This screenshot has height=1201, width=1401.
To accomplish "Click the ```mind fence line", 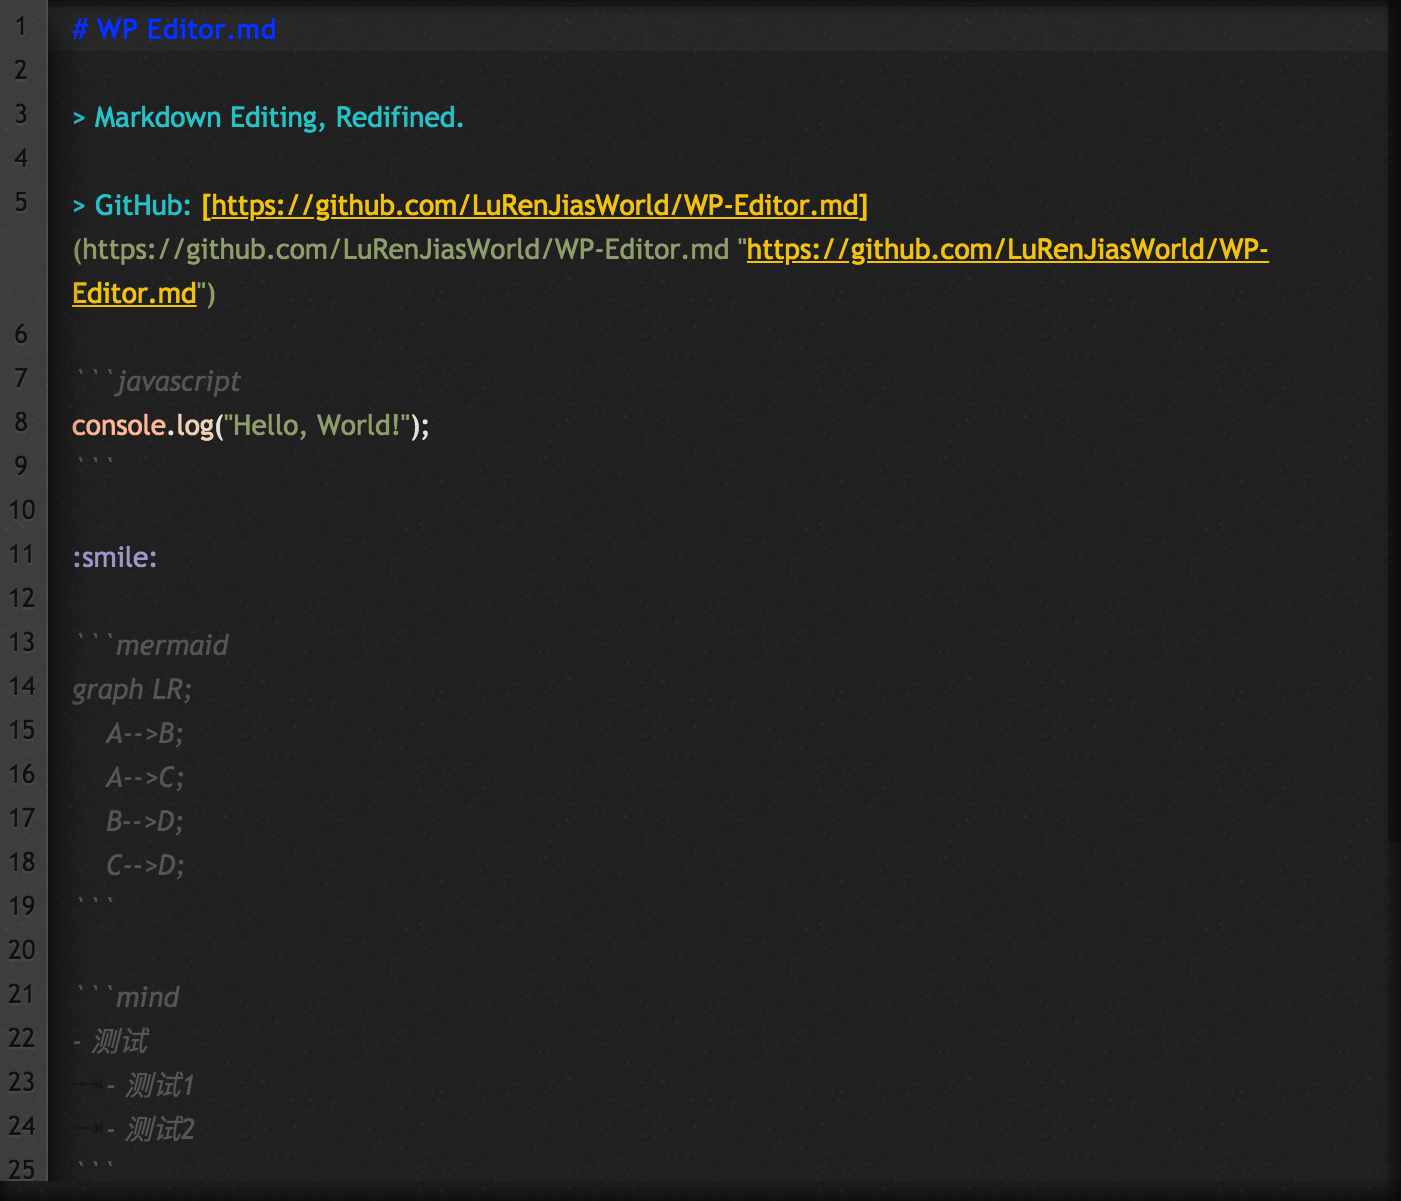I will [127, 997].
